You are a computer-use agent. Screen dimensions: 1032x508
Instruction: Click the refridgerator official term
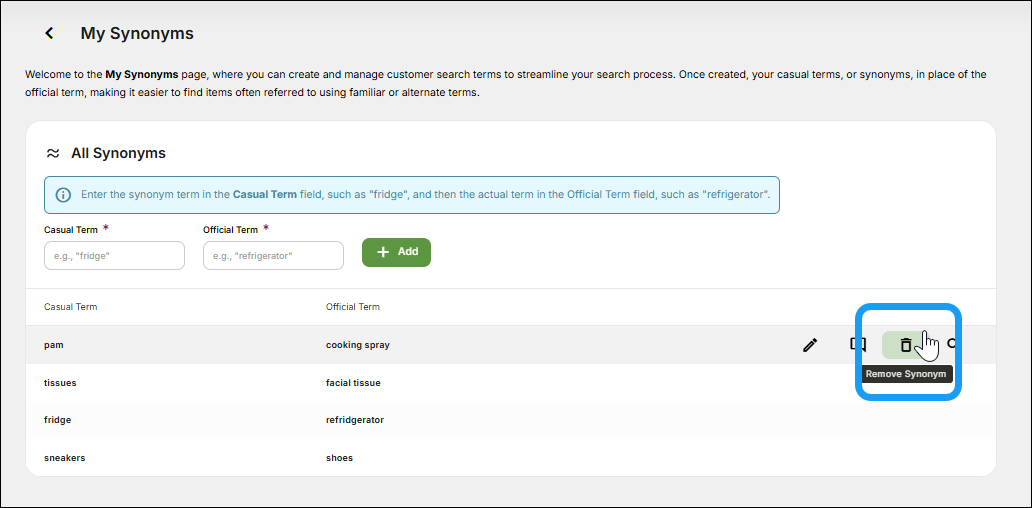(x=355, y=420)
